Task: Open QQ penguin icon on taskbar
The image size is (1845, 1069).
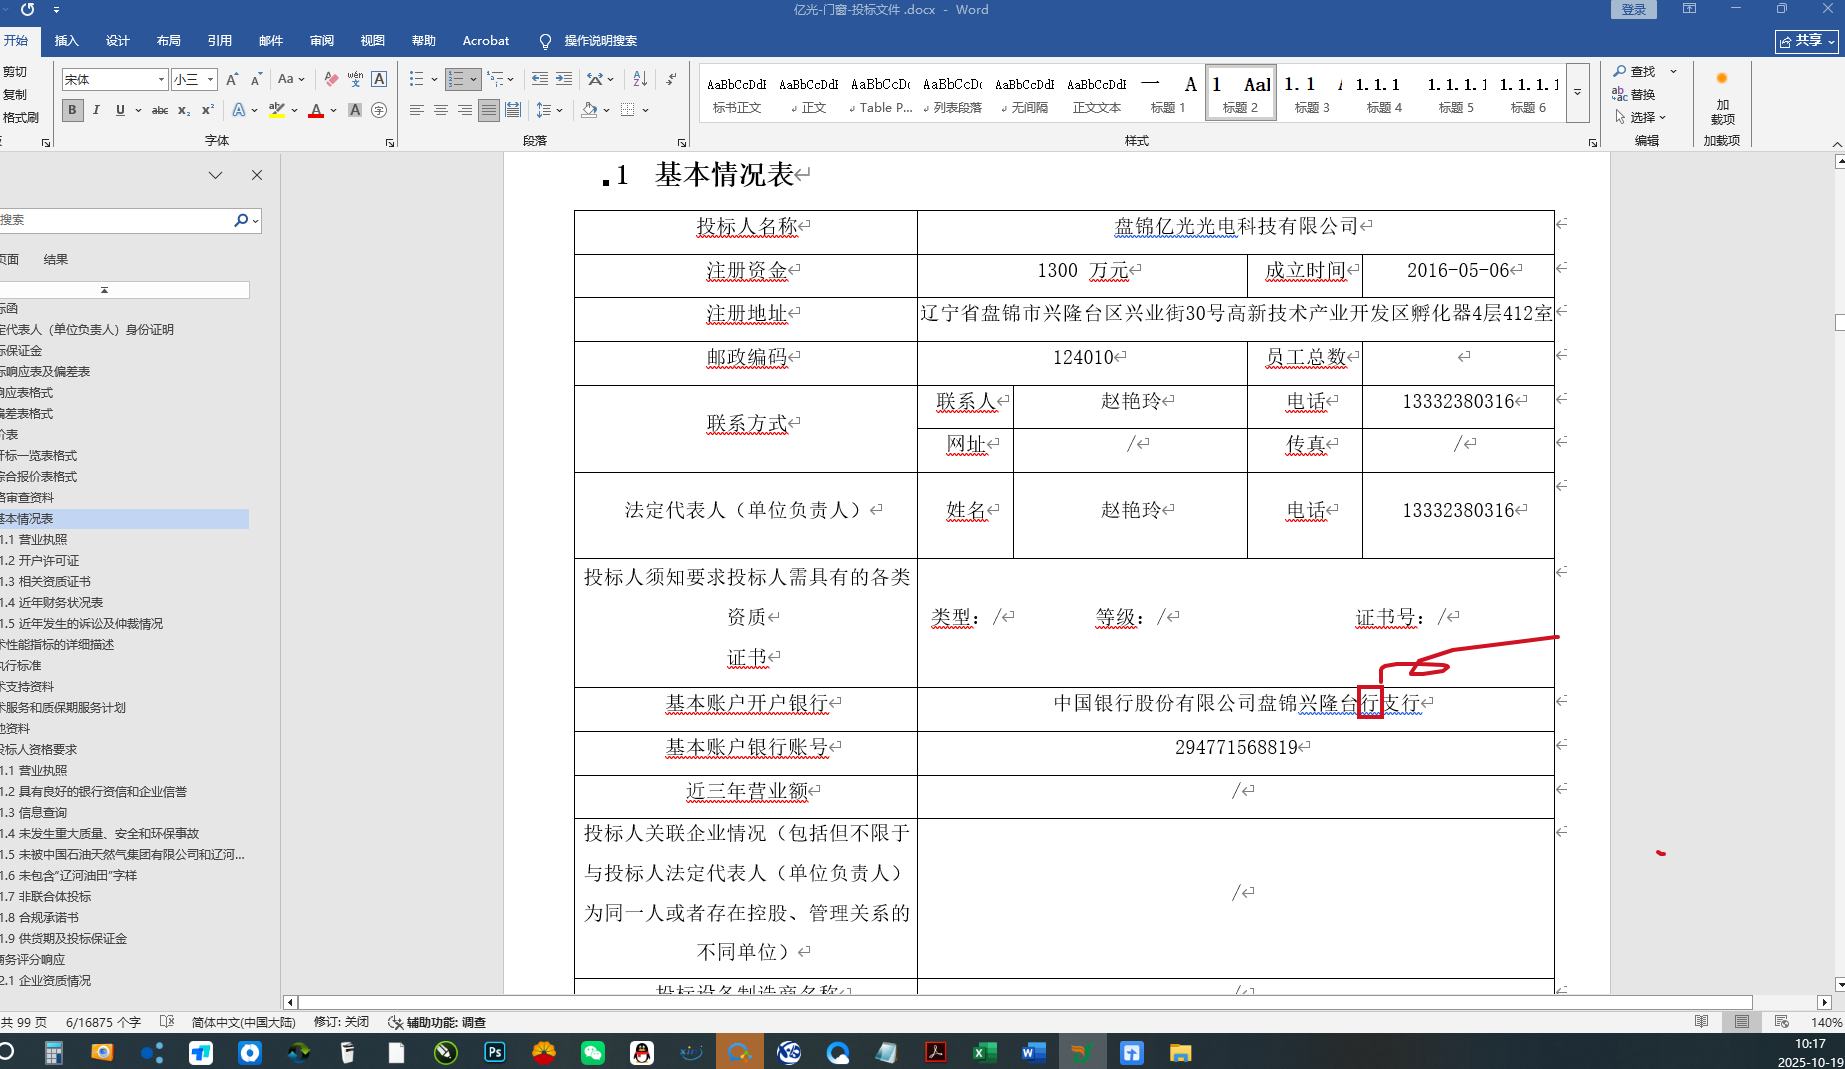Action: [x=642, y=1052]
